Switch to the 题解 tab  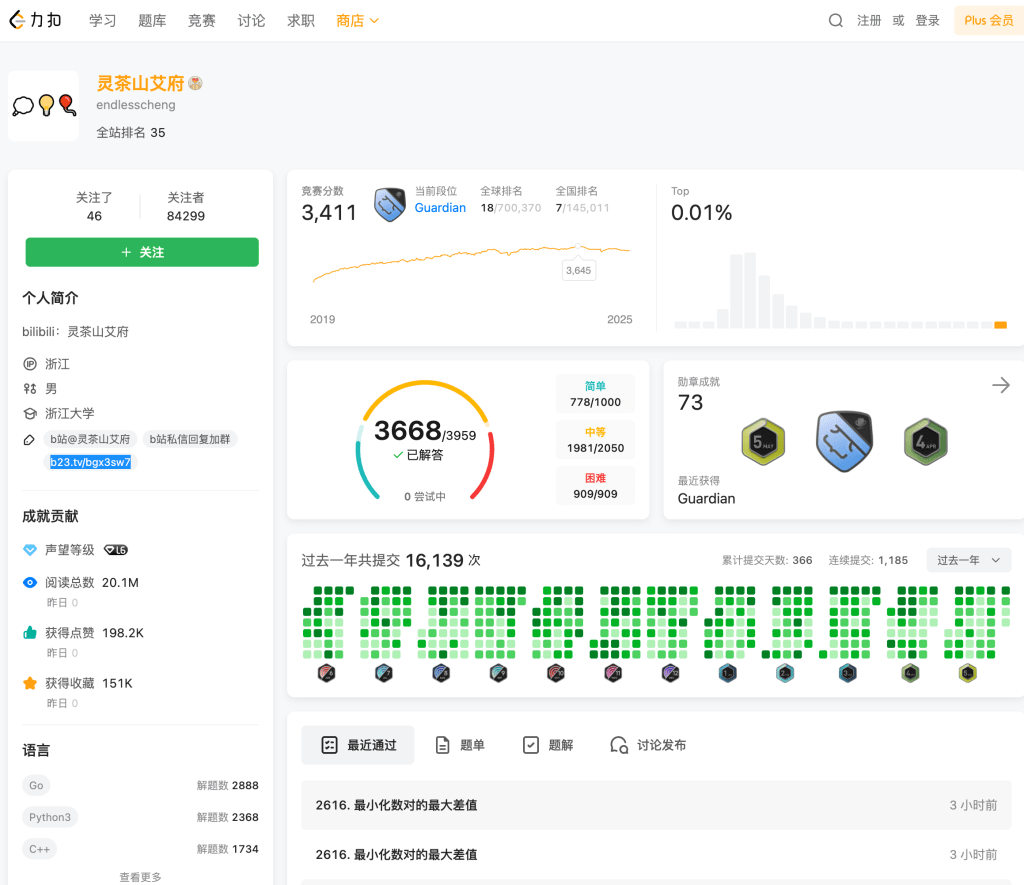click(548, 745)
